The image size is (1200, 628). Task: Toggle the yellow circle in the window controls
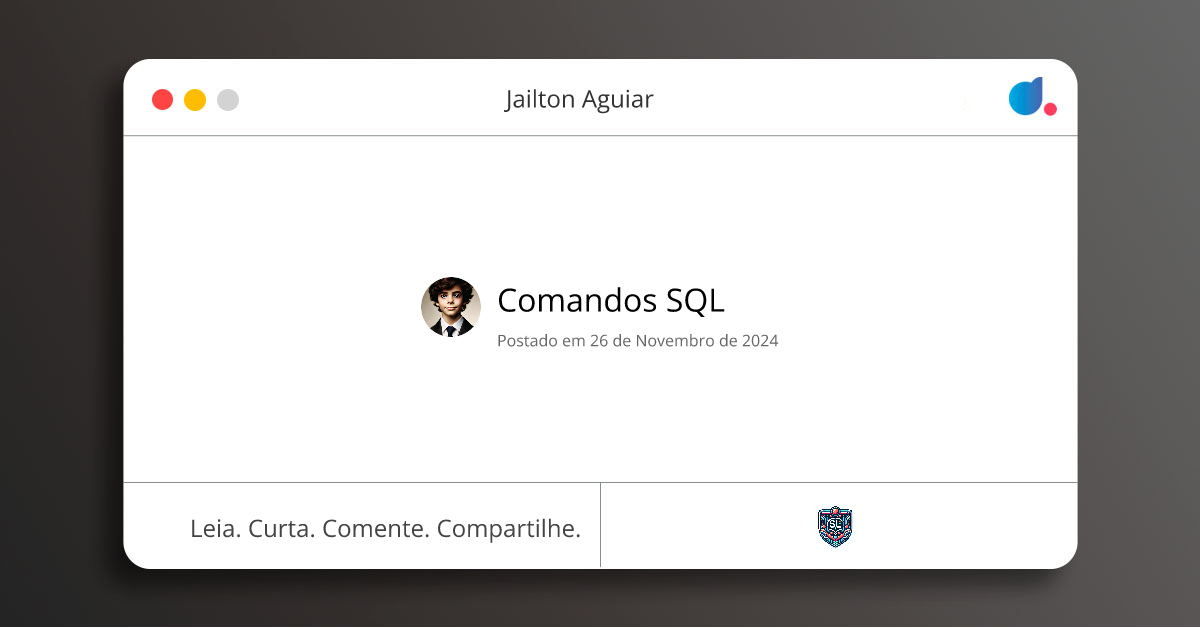point(195,99)
